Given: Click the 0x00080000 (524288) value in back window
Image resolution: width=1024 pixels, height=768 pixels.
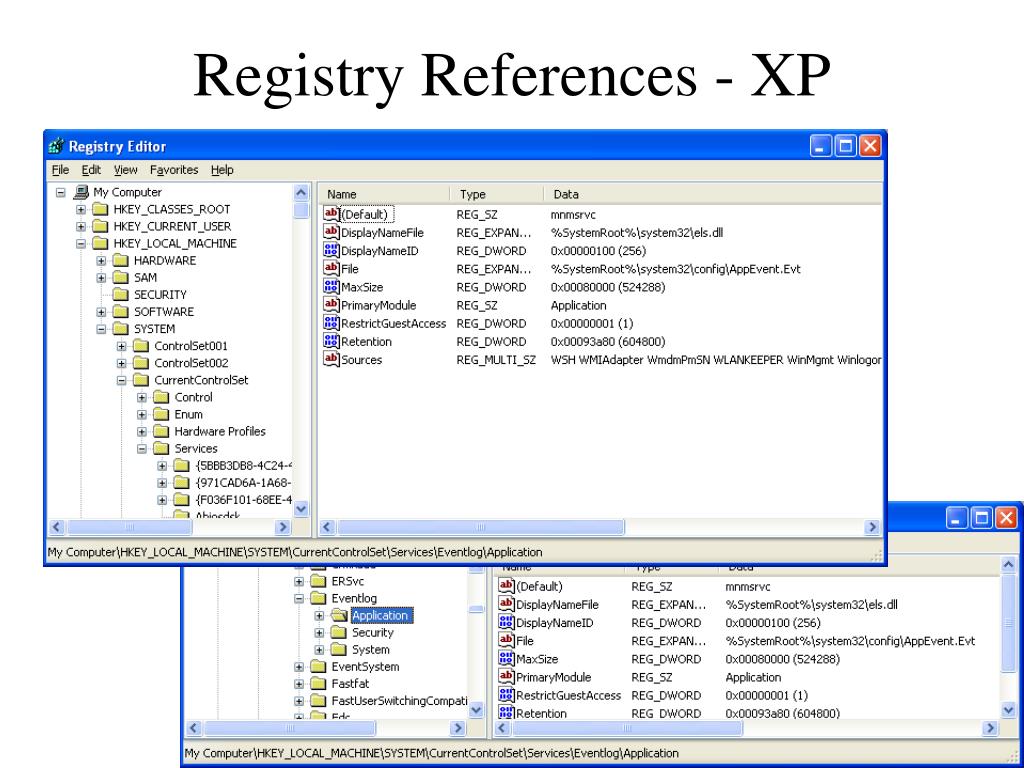Looking at the screenshot, I should (782, 659).
